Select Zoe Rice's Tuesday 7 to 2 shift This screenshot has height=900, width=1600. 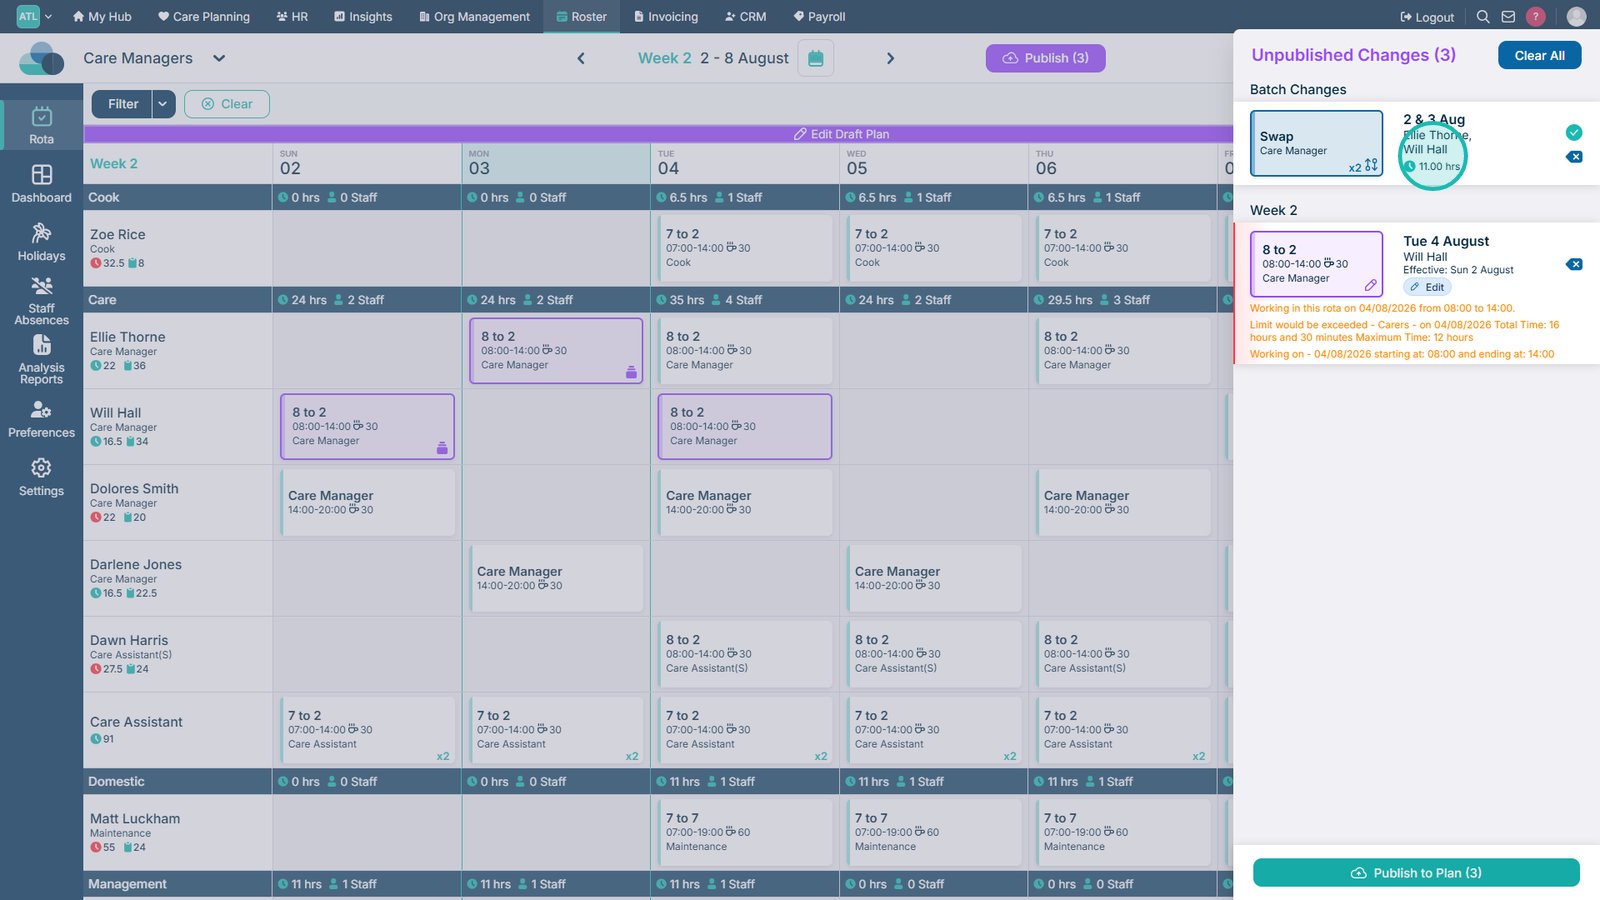[744, 248]
